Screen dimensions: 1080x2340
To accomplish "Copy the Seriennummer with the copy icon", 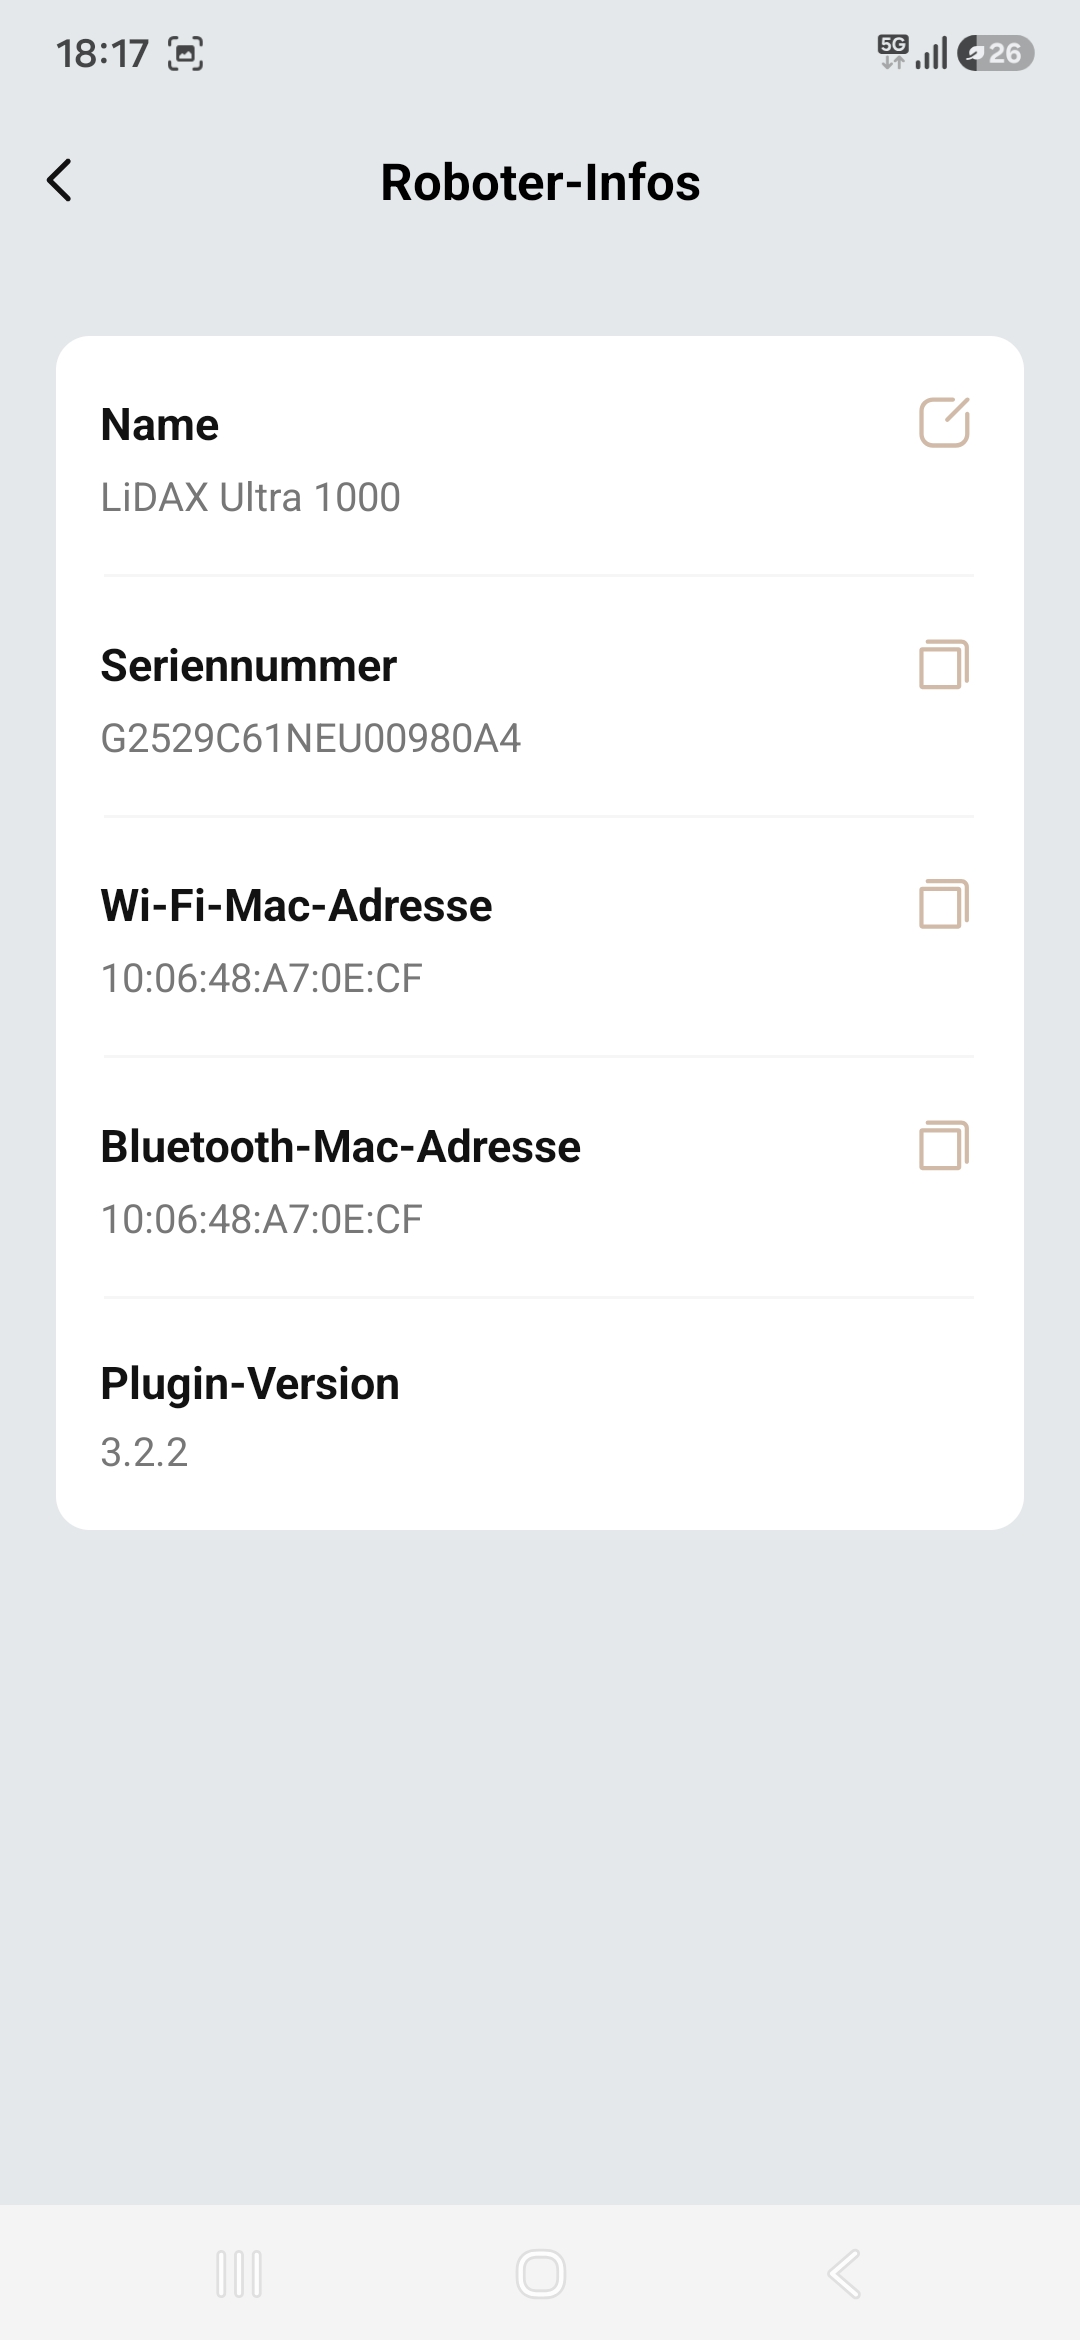I will pyautogui.click(x=944, y=664).
